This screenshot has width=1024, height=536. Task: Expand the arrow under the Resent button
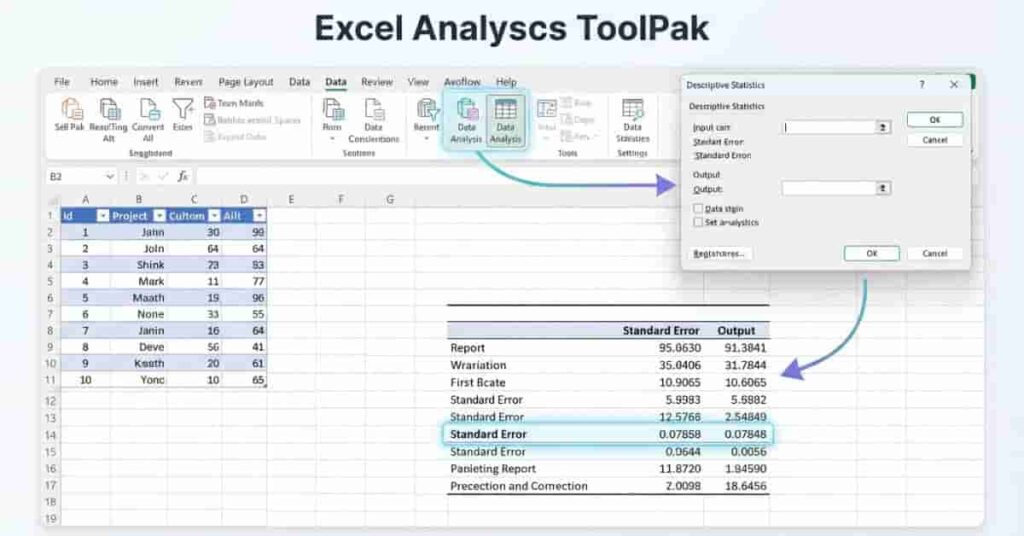(x=426, y=139)
